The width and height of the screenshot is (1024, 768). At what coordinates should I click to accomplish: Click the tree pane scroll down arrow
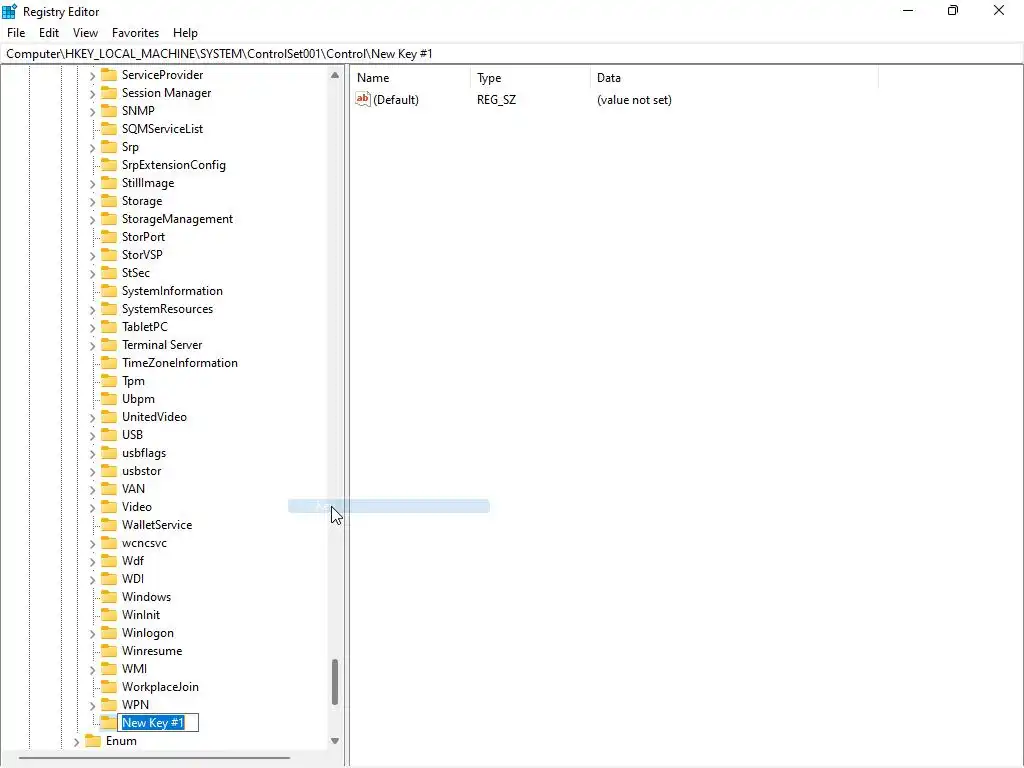point(335,741)
